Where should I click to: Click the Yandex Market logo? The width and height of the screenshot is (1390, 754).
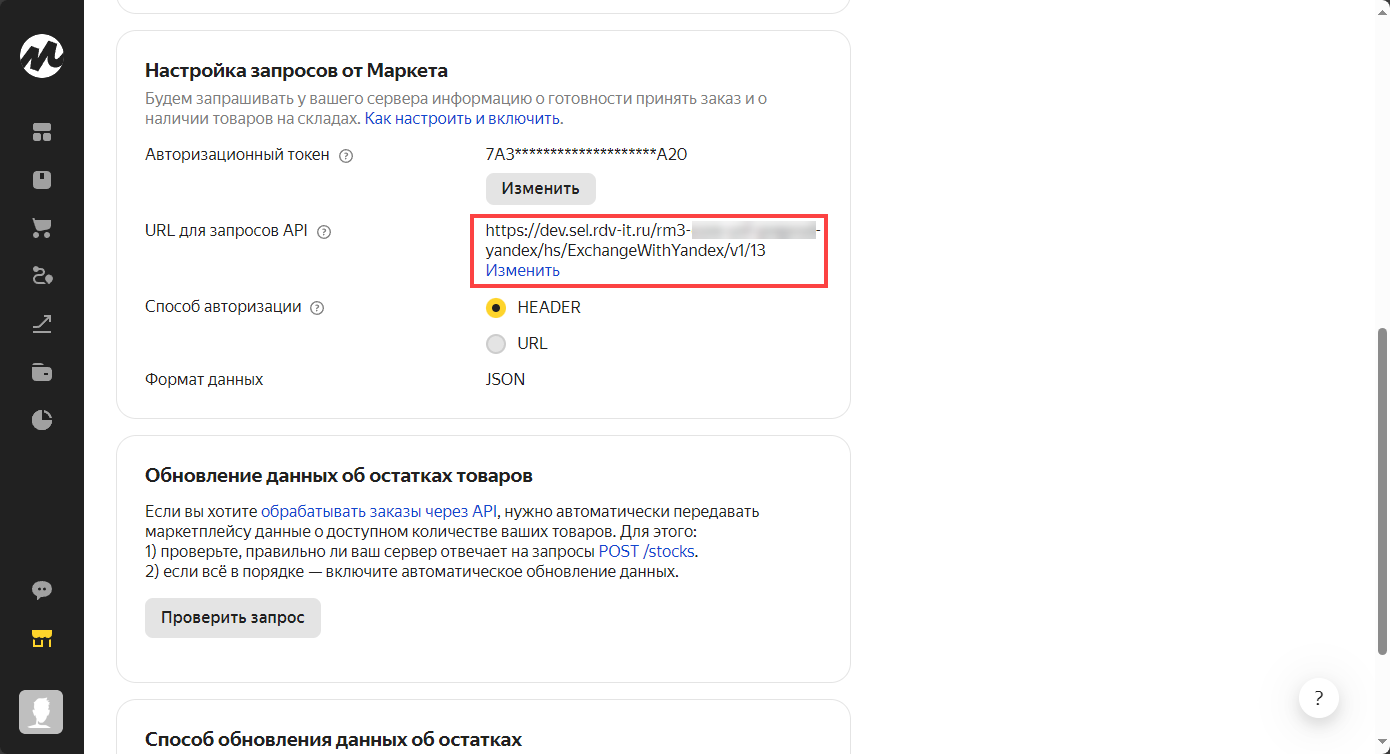pyautogui.click(x=42, y=56)
